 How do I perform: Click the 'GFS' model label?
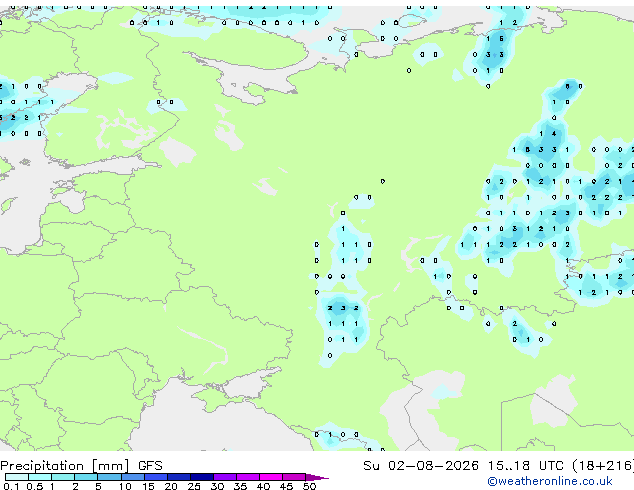[x=150, y=466]
